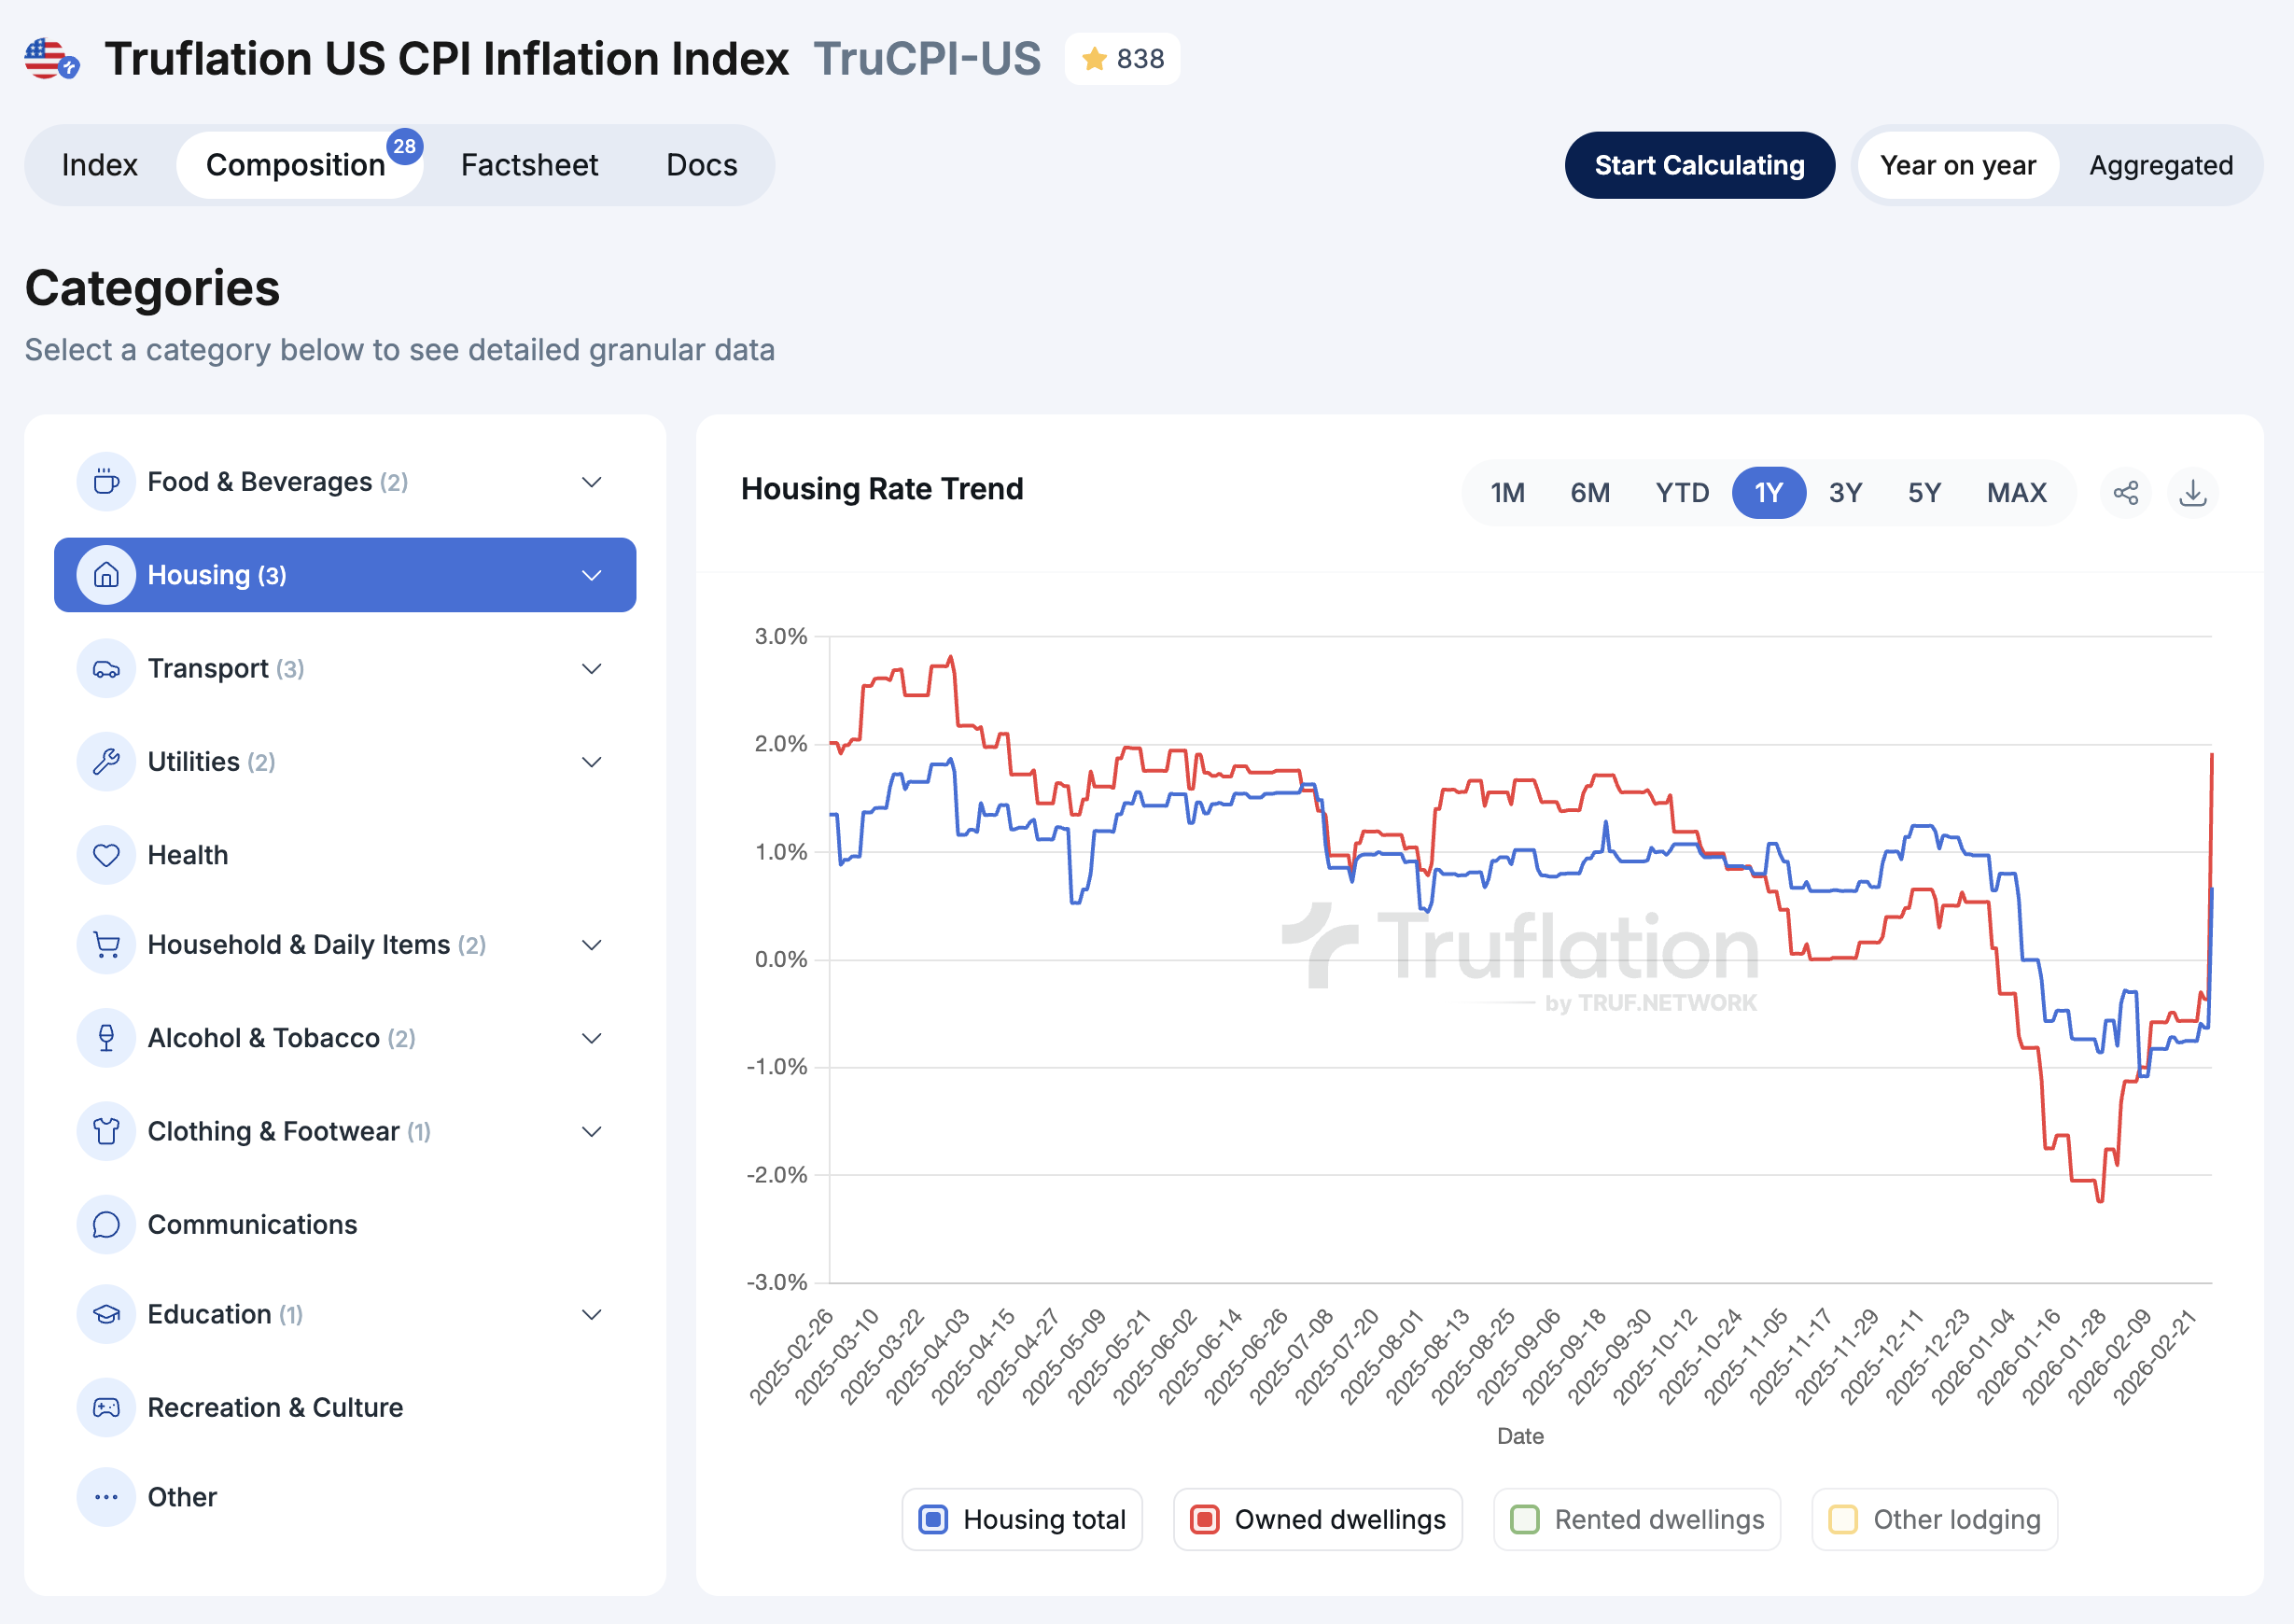Click the star rating badge 838

pyautogui.click(x=1122, y=59)
